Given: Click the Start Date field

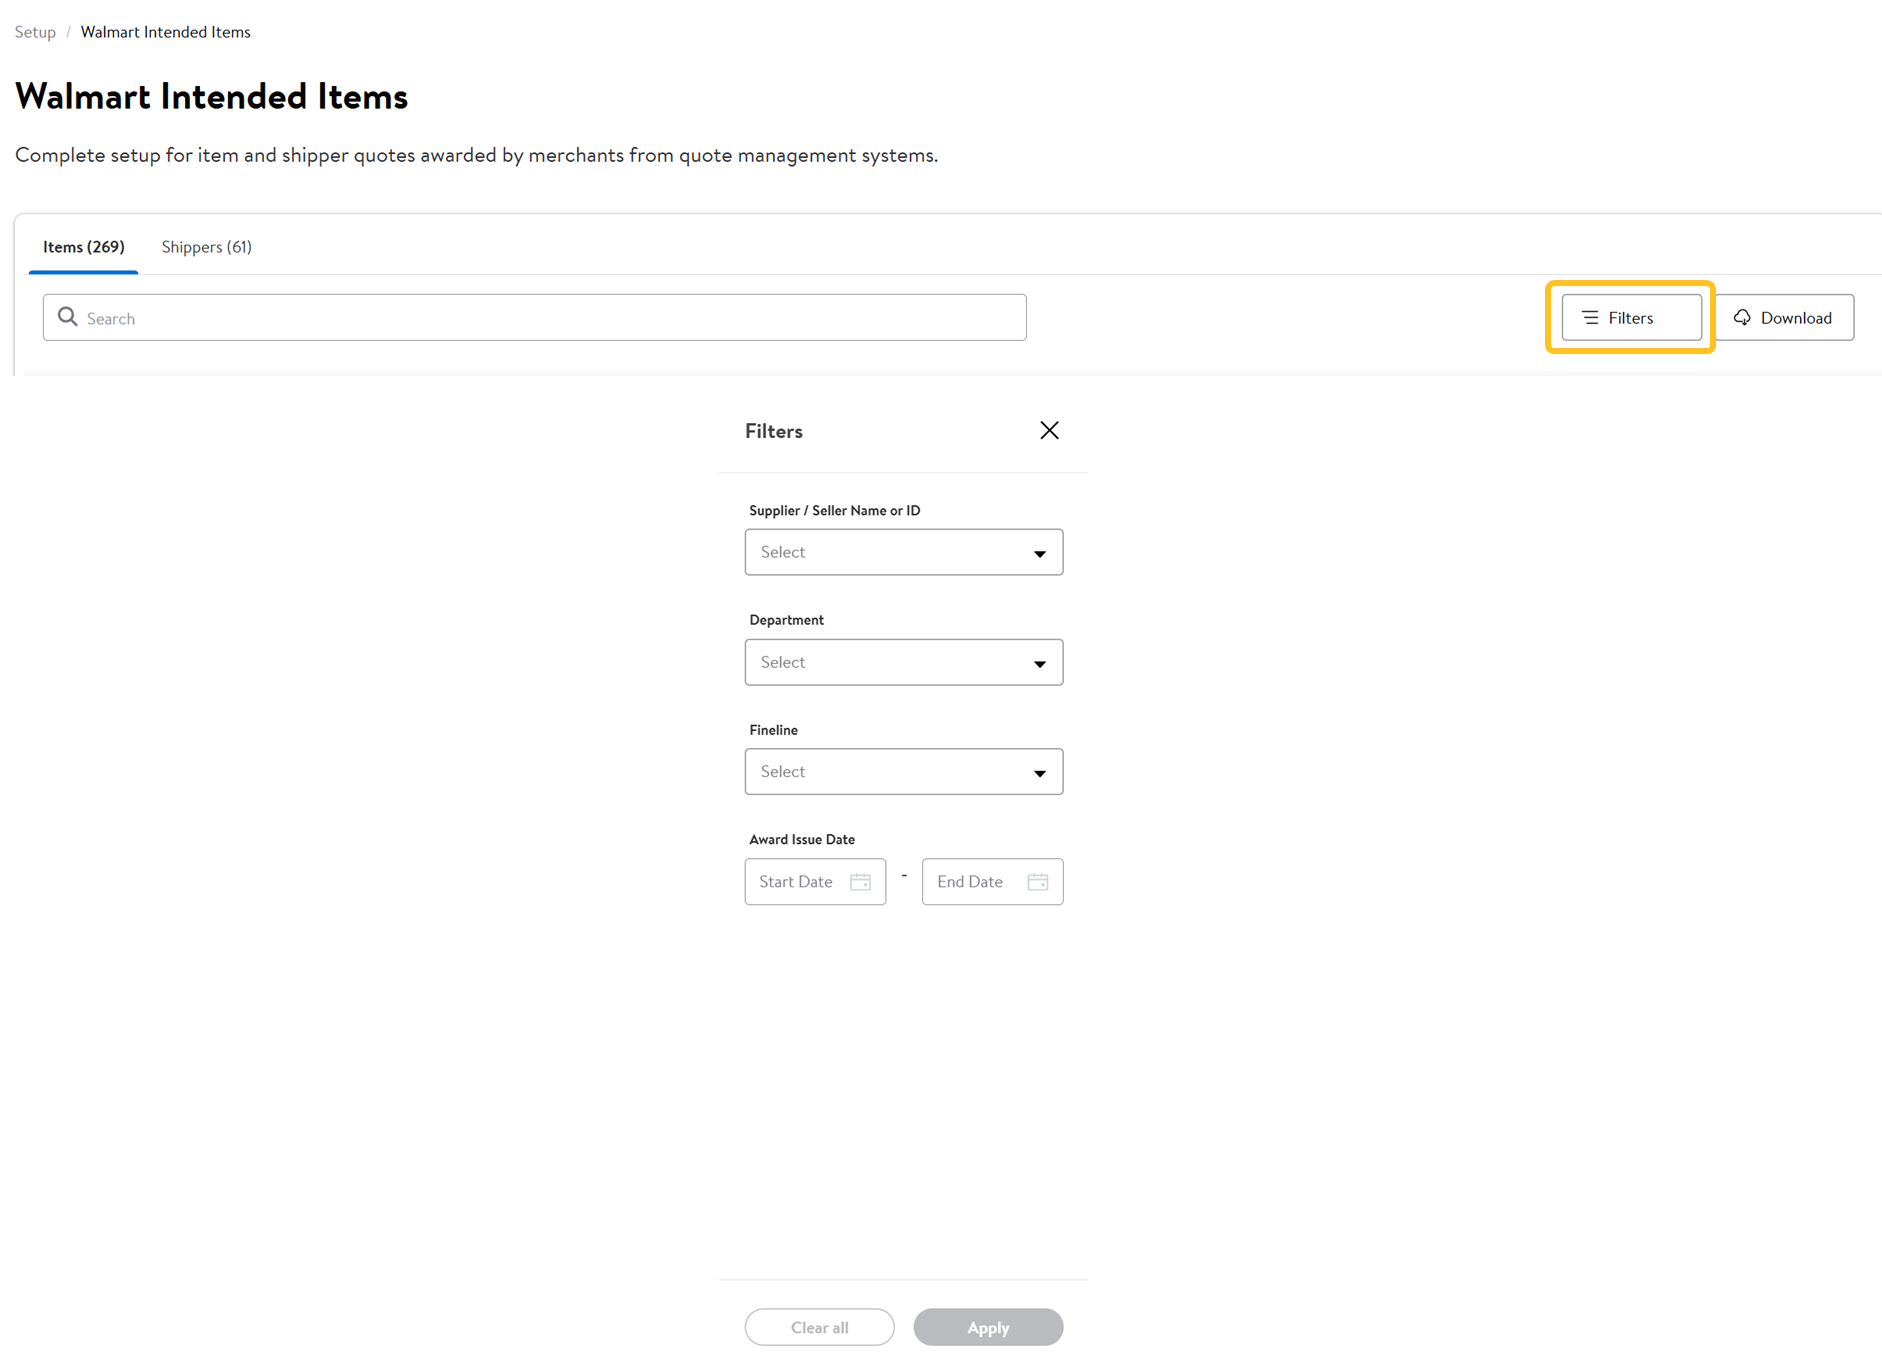Looking at the screenshot, I should (x=815, y=882).
